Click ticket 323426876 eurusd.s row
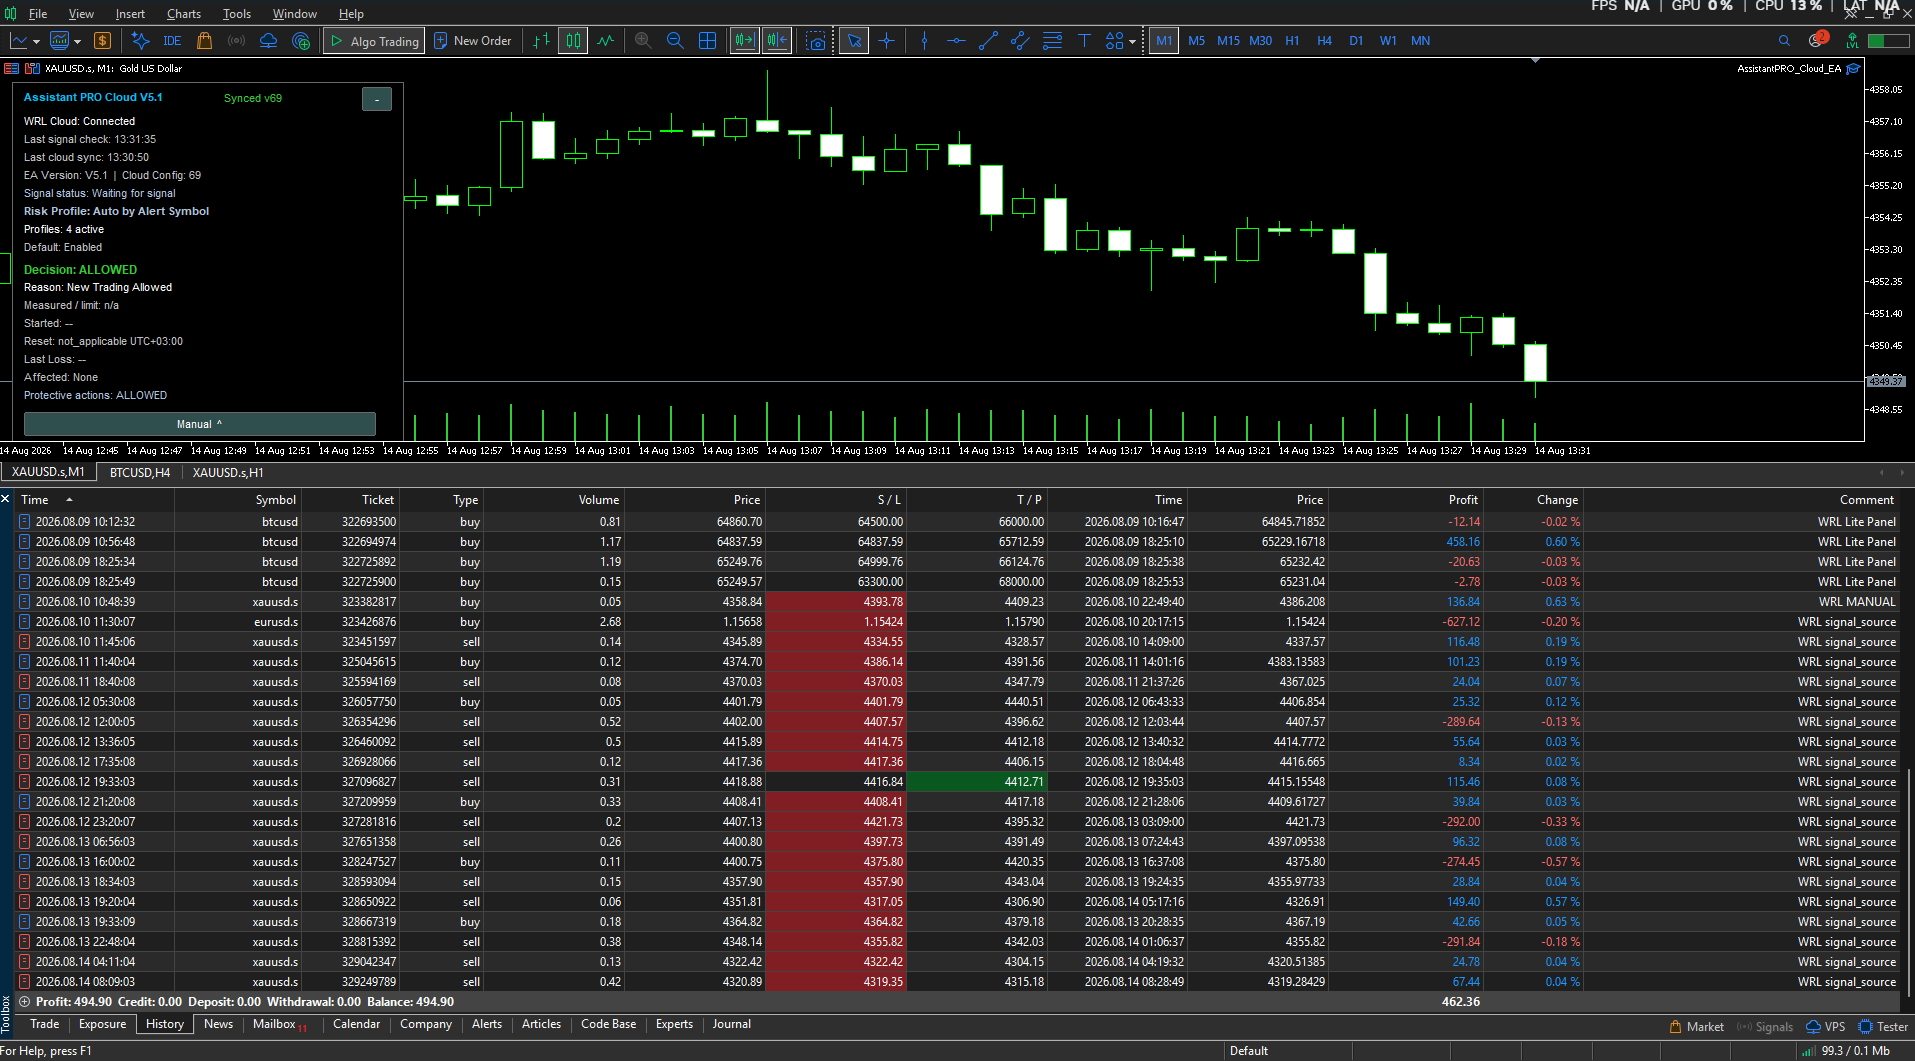Screen dimensions: 1915x1061 click(x=958, y=622)
